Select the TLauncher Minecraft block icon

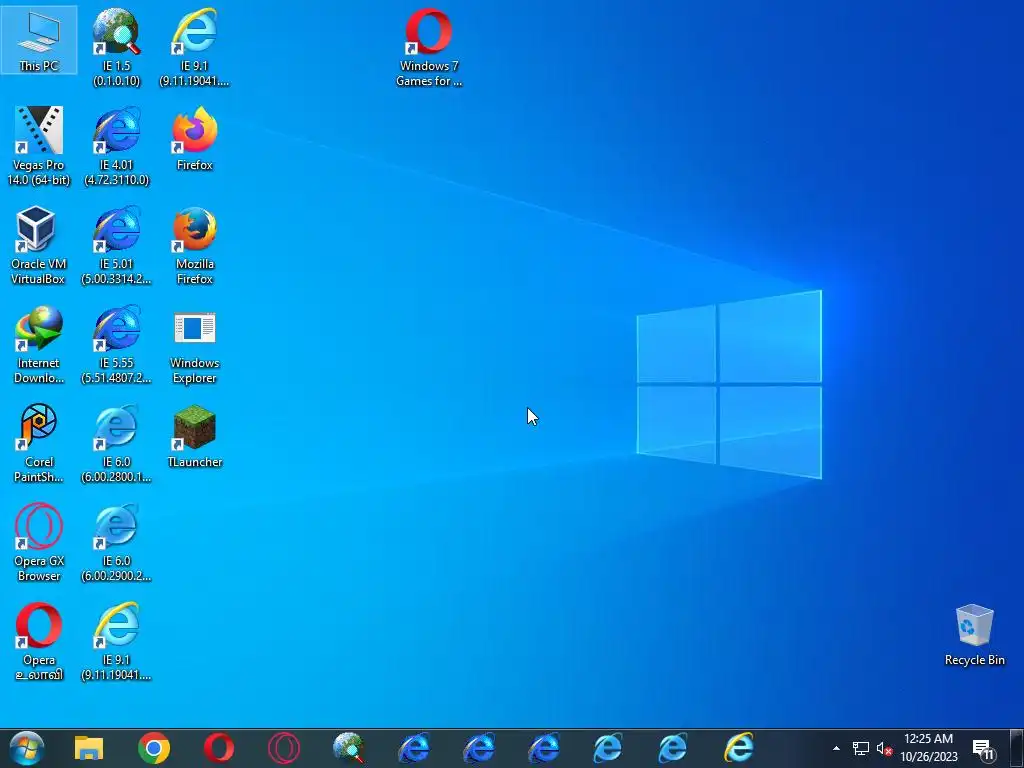click(x=195, y=436)
